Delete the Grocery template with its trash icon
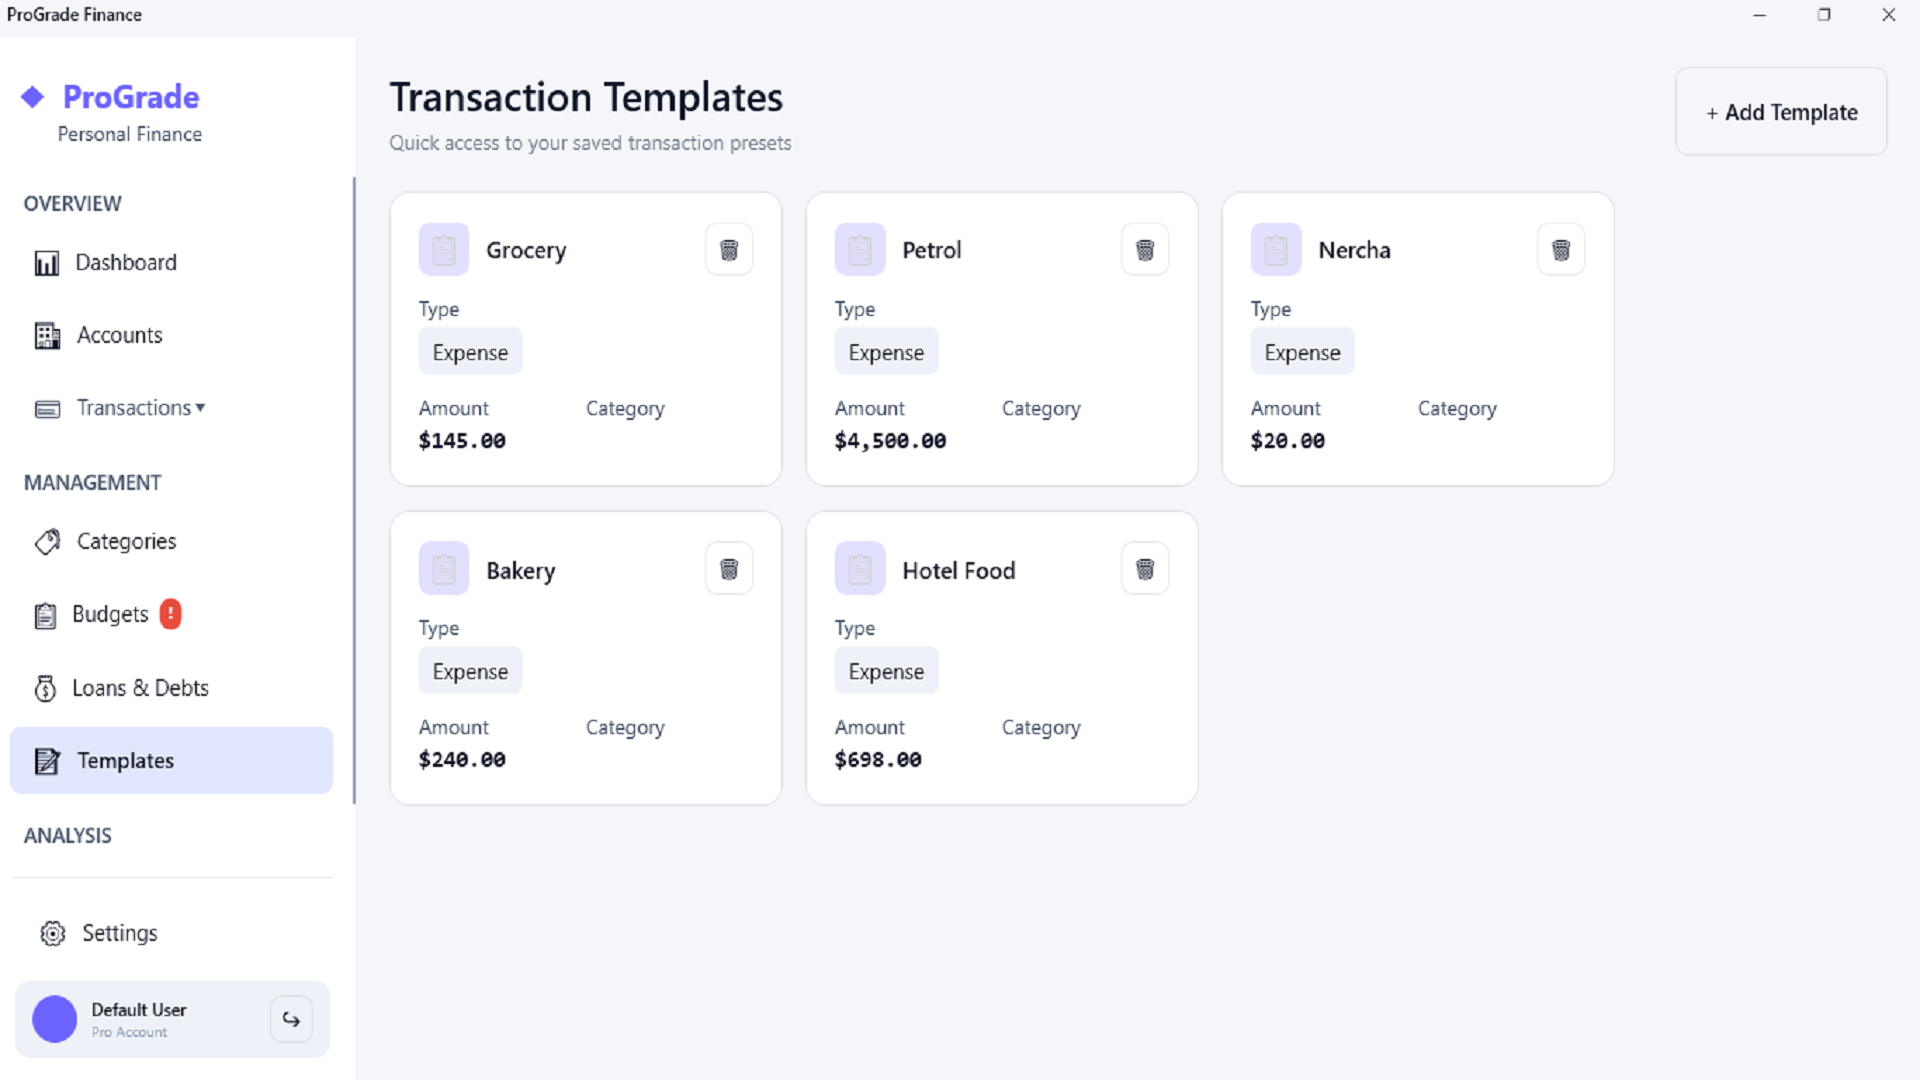This screenshot has height=1080, width=1920. coord(729,249)
